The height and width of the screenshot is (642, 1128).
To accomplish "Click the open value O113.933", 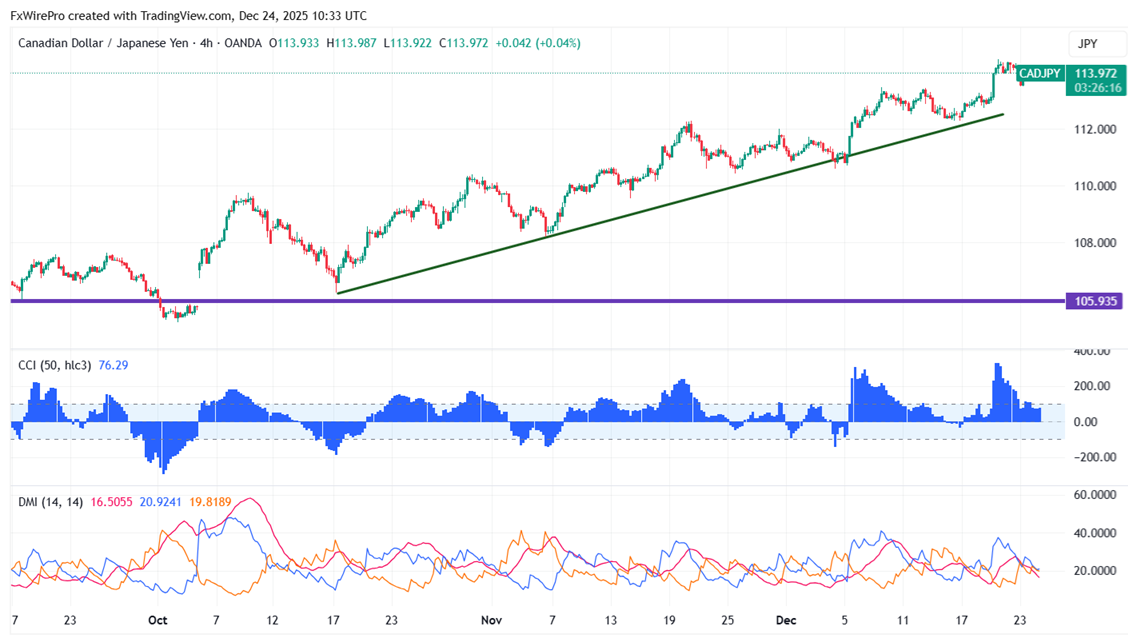I will point(294,43).
